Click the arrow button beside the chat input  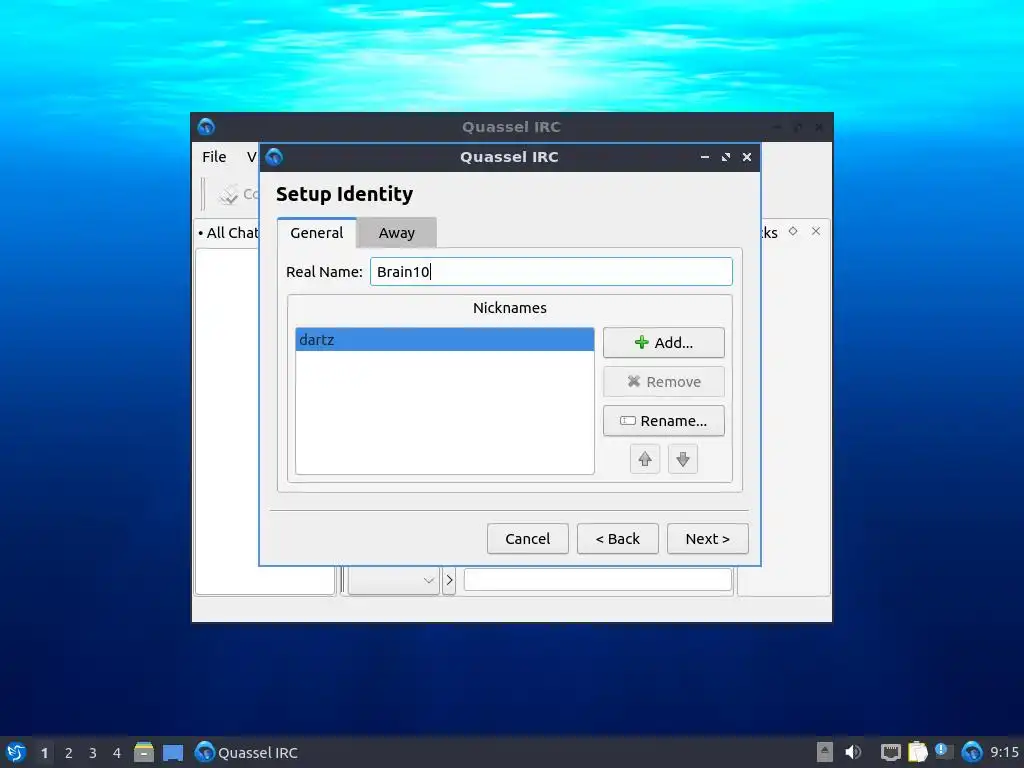(449, 580)
